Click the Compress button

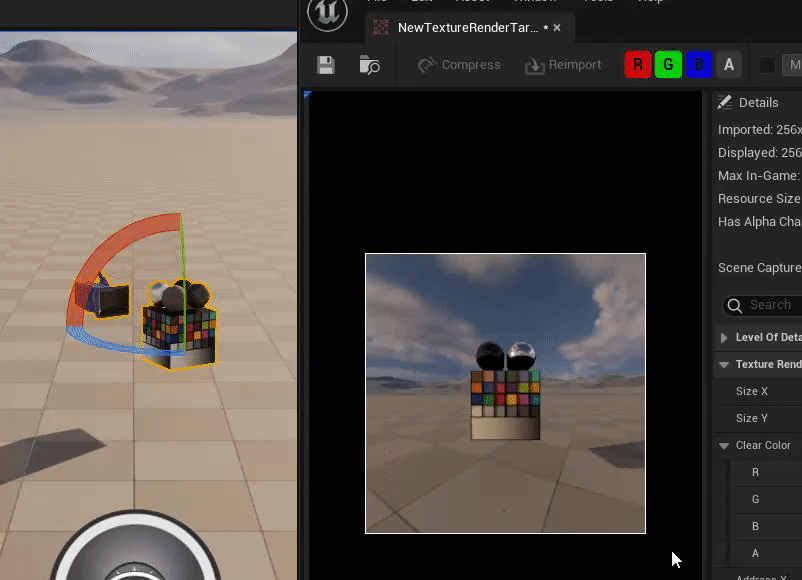click(x=459, y=65)
